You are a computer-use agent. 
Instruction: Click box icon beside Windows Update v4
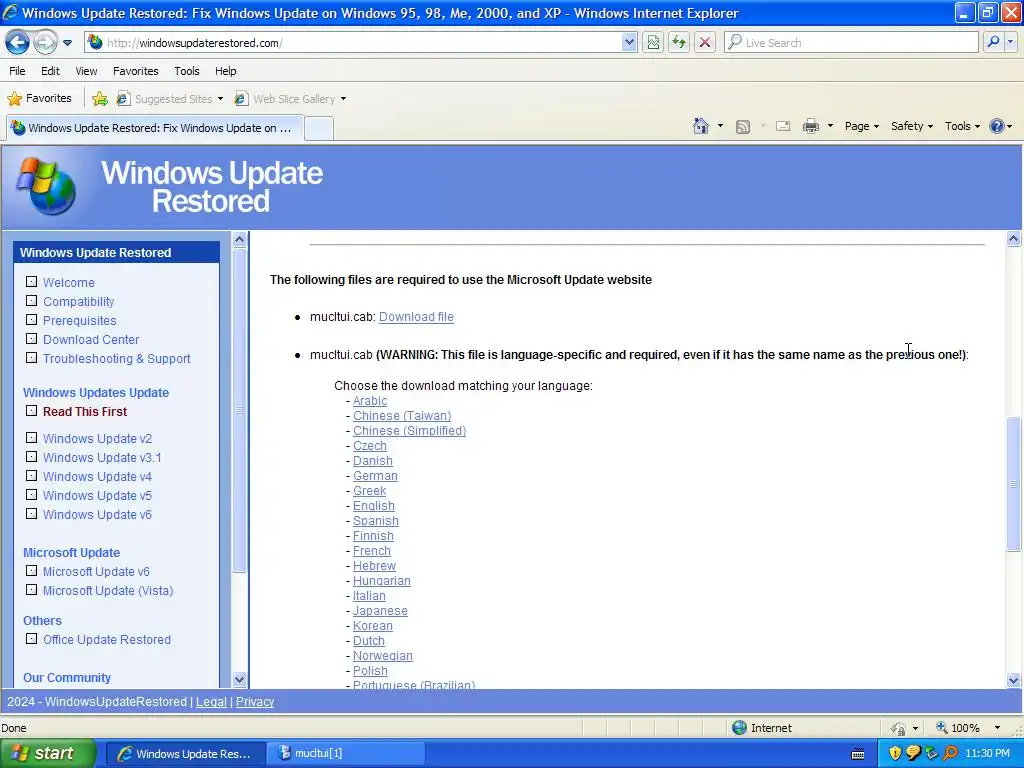tap(31, 476)
